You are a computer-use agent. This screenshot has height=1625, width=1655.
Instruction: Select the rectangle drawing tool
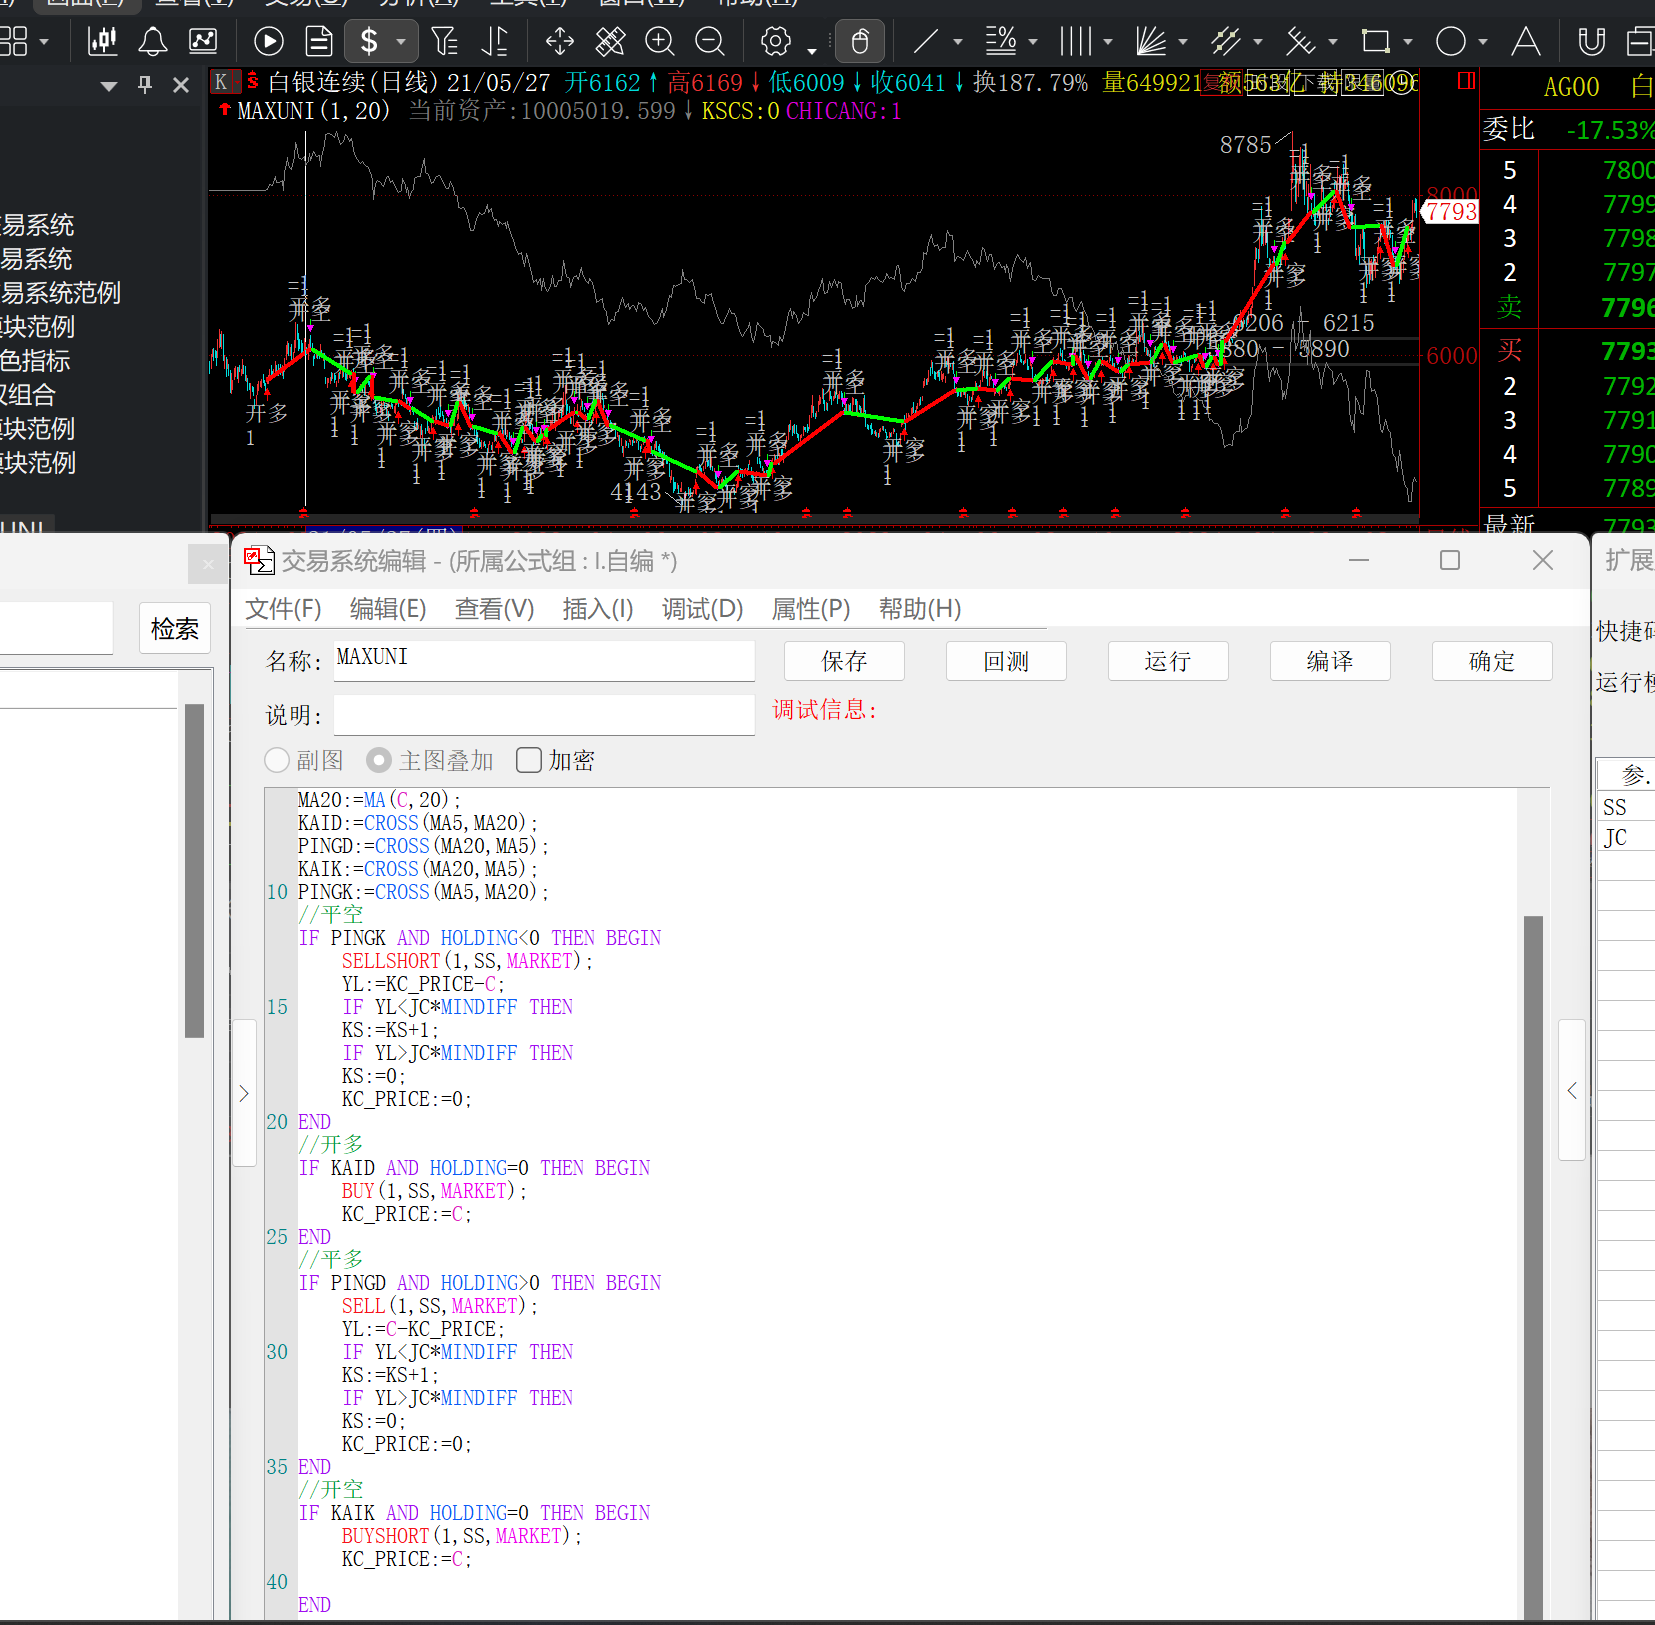(1376, 41)
